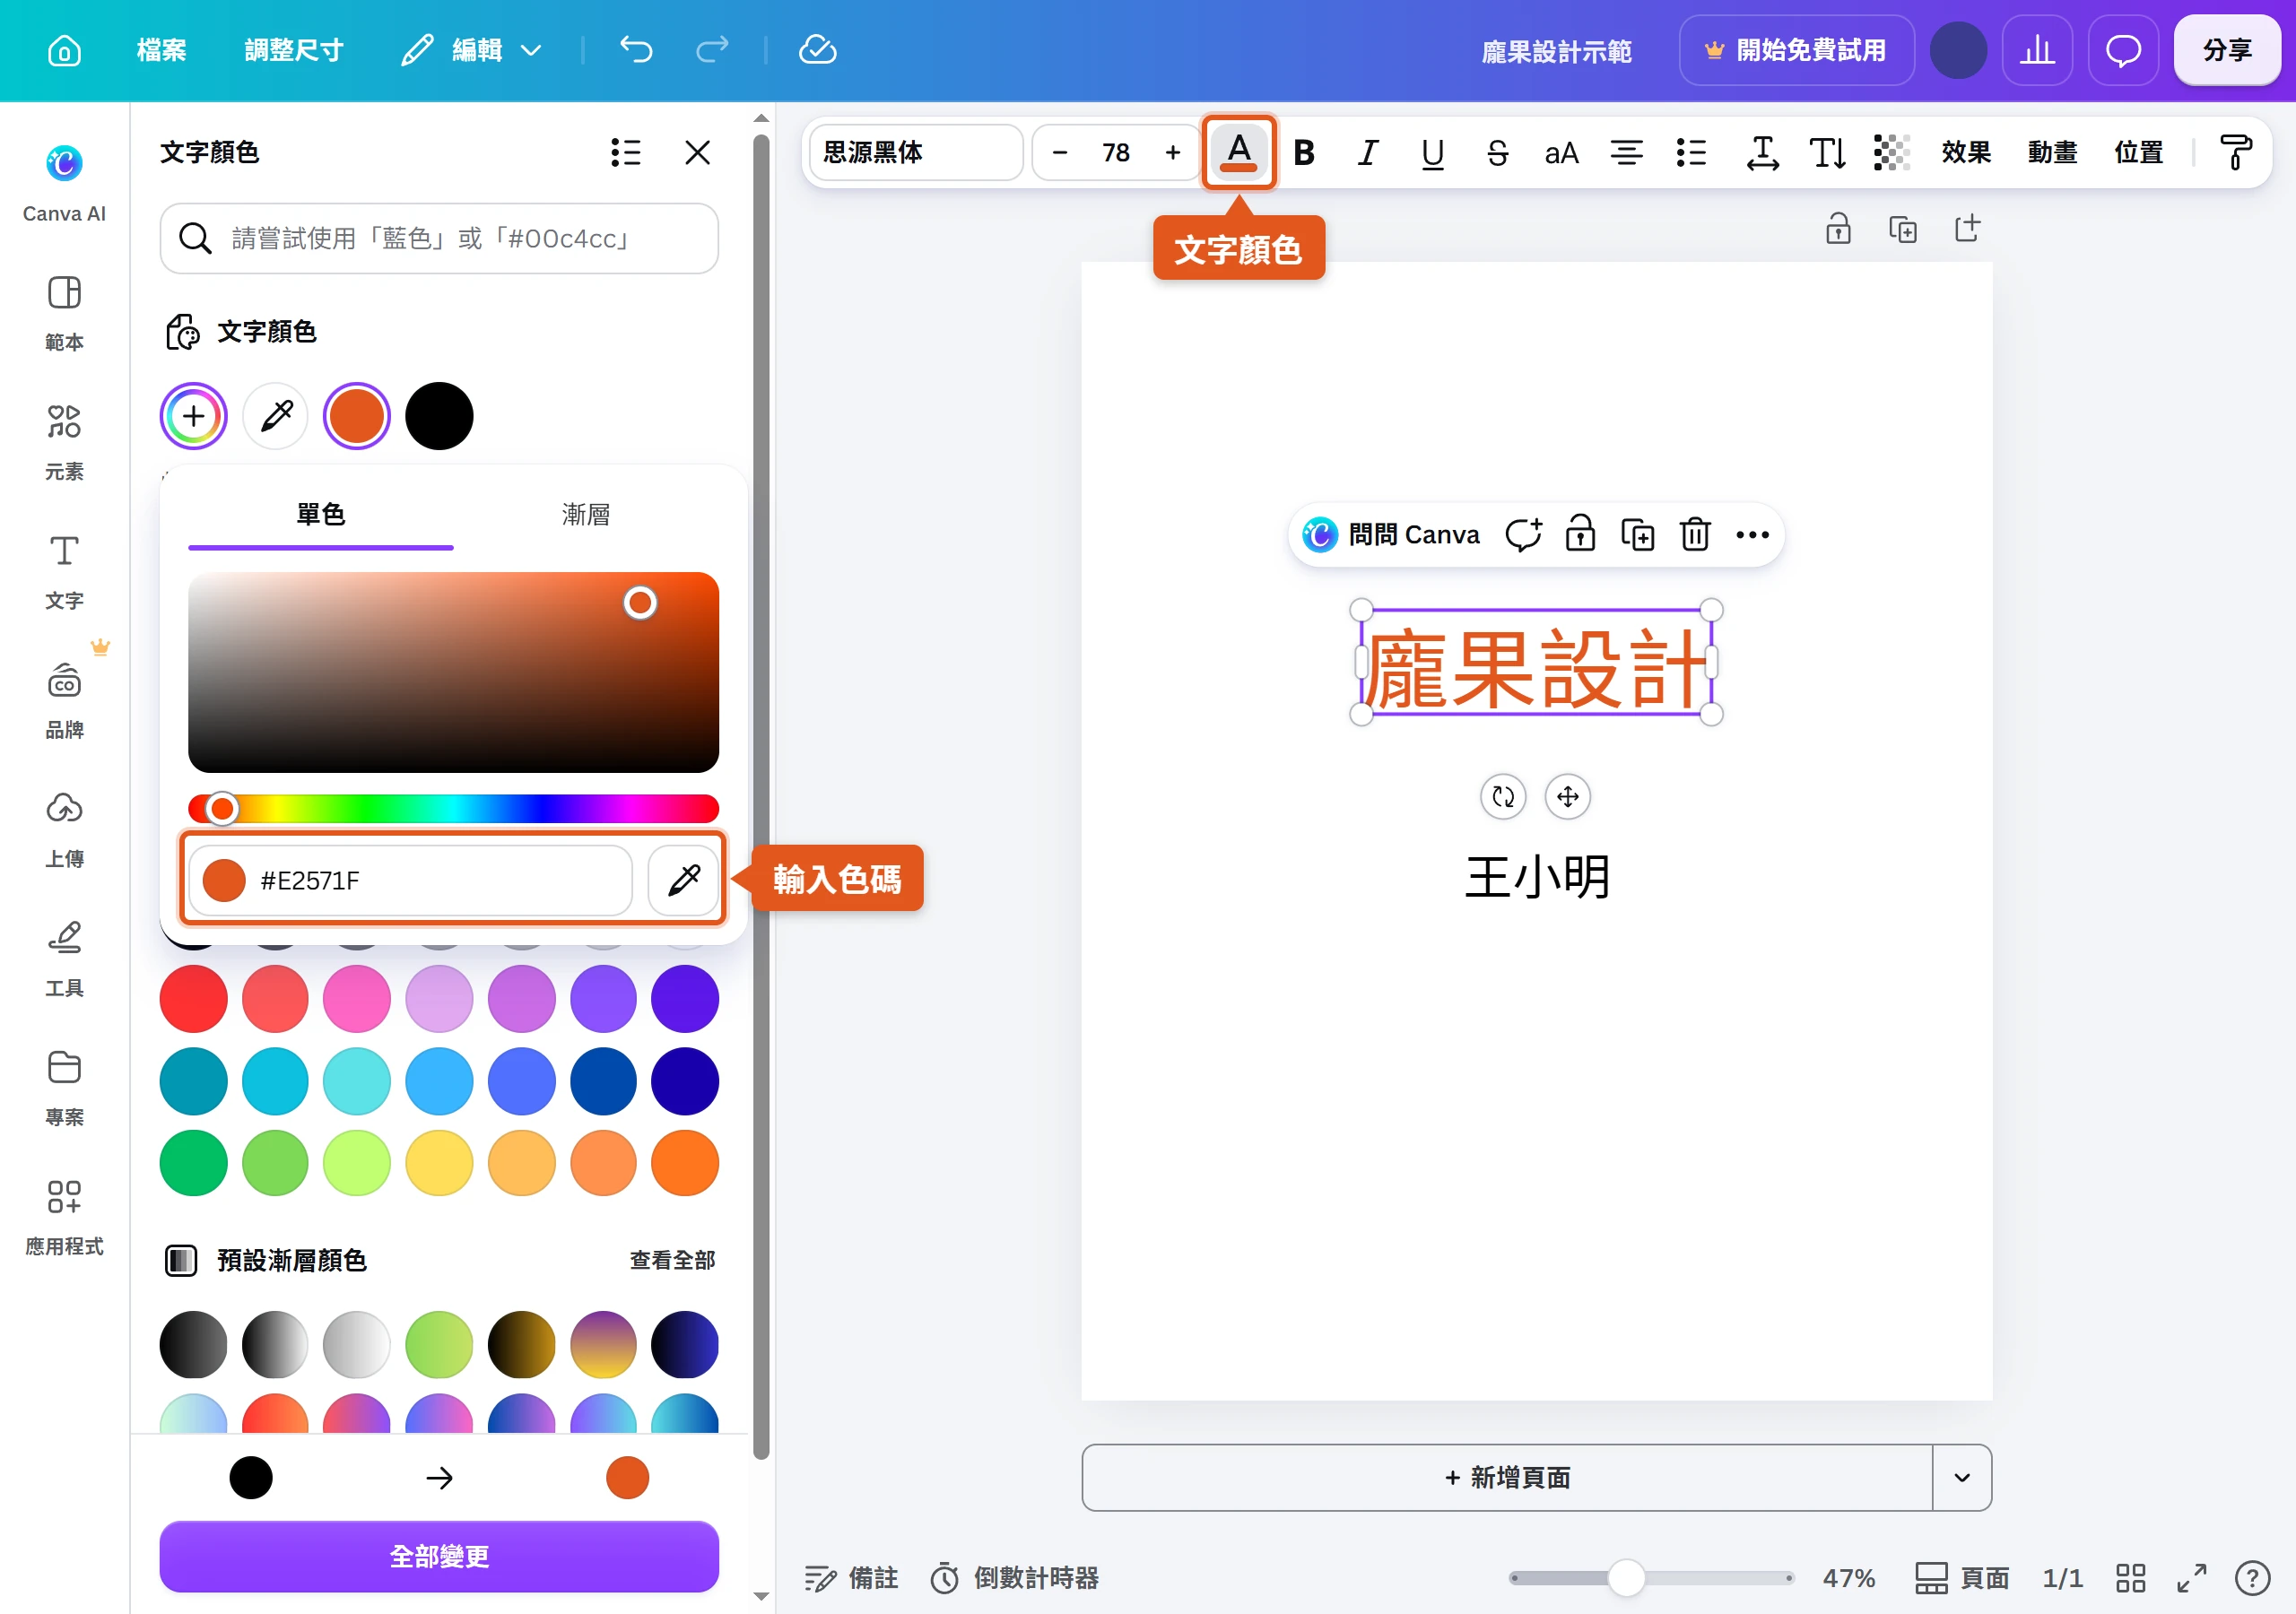
Task: Click the 分享 share button
Action: pyautogui.click(x=2227, y=50)
